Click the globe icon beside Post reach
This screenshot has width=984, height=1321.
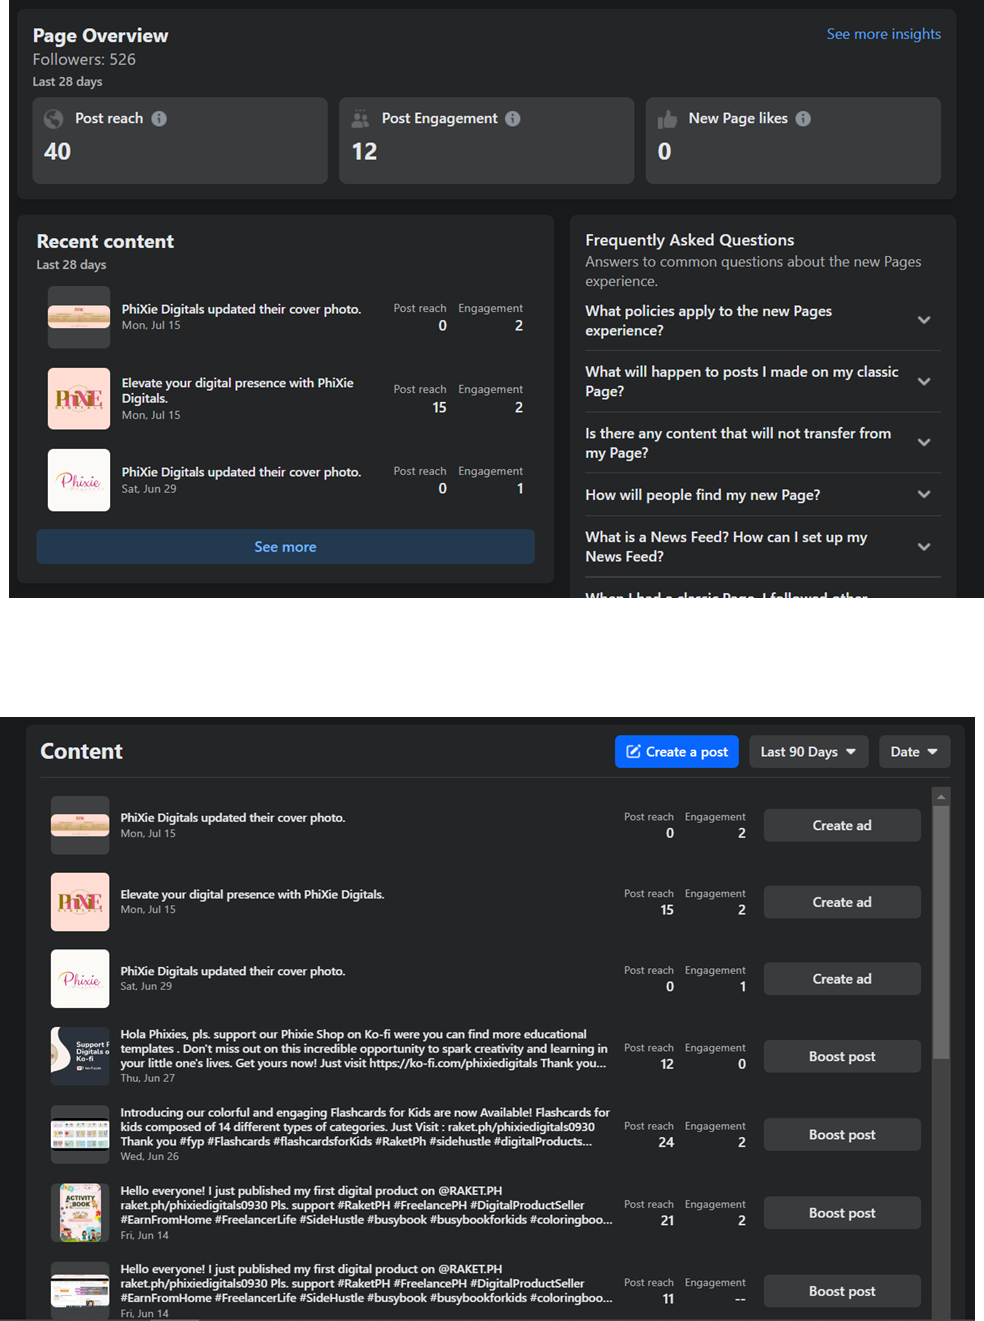(54, 119)
